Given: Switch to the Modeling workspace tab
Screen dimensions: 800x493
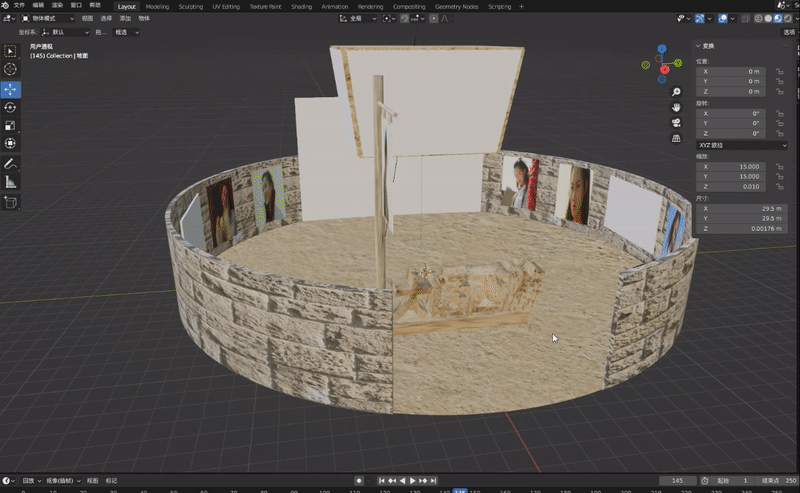Looking at the screenshot, I should (157, 7).
